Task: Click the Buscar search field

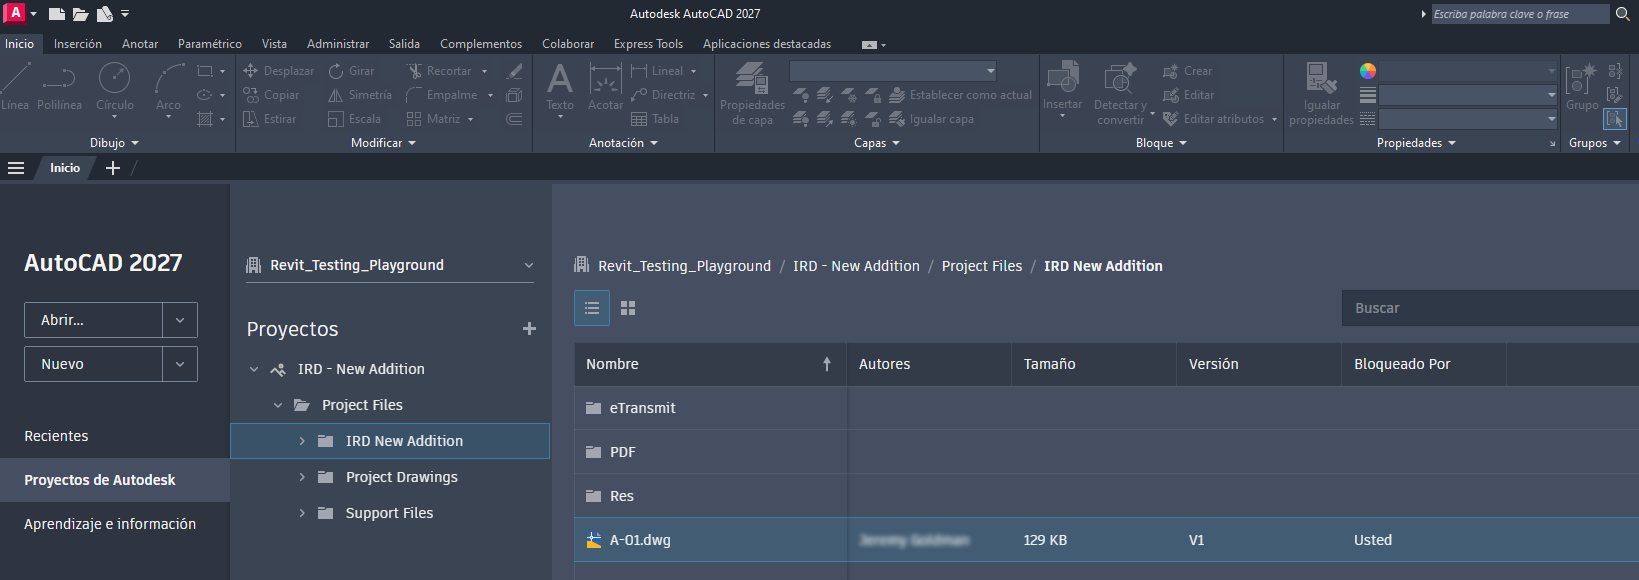Action: click(x=1490, y=308)
